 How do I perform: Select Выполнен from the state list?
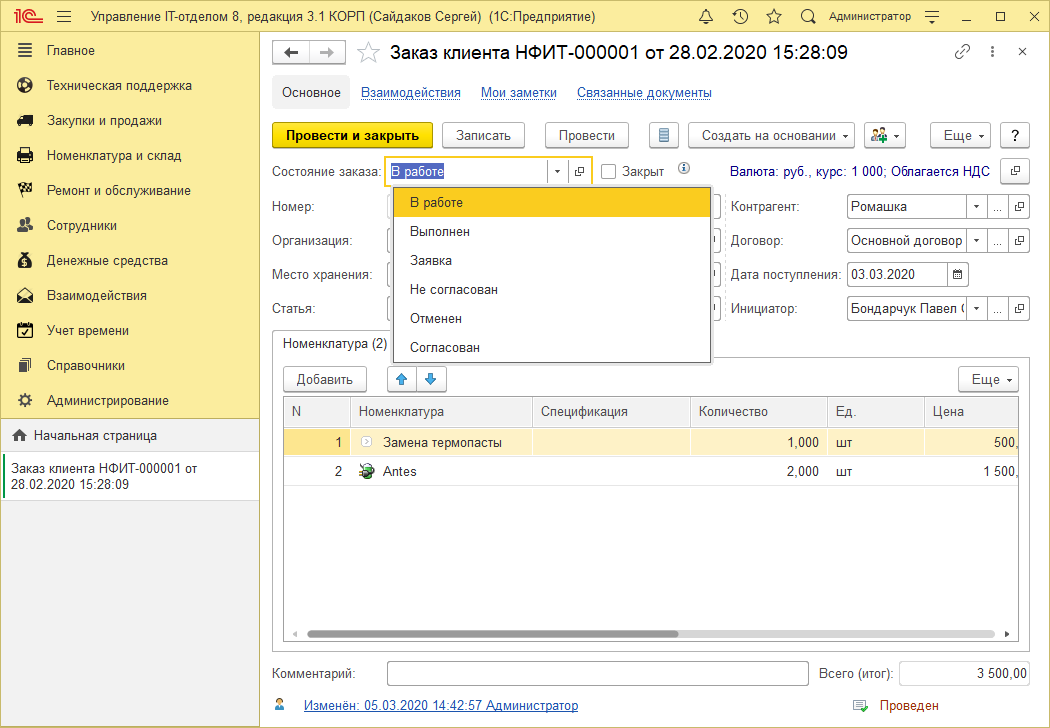point(440,231)
